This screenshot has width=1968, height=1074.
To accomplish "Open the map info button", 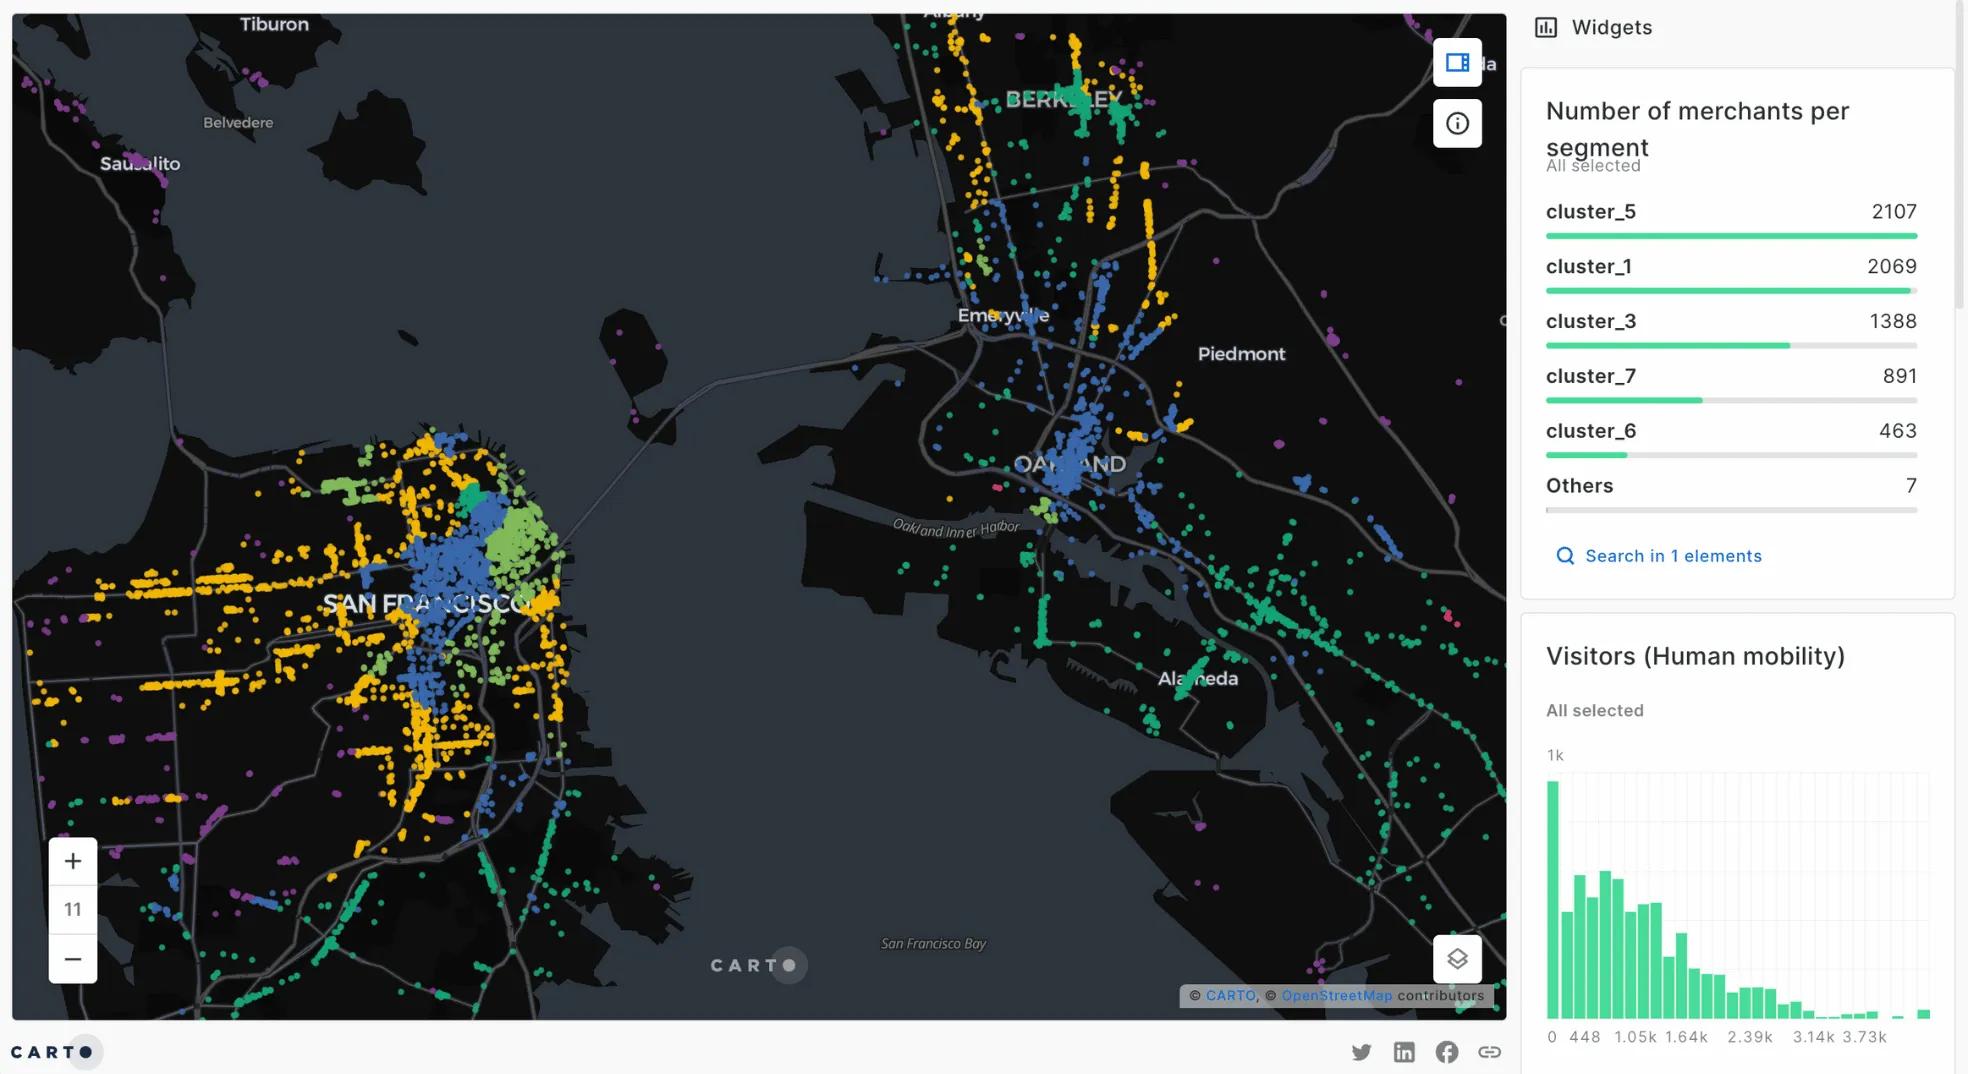I will pyautogui.click(x=1457, y=123).
